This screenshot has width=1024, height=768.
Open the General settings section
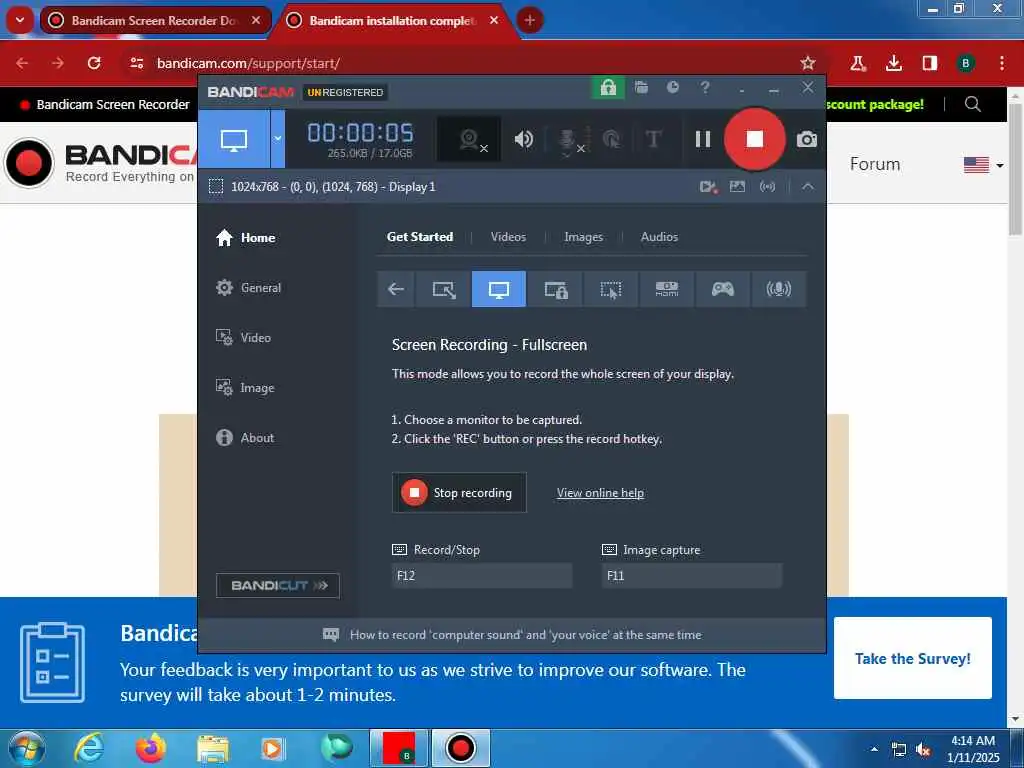click(248, 288)
